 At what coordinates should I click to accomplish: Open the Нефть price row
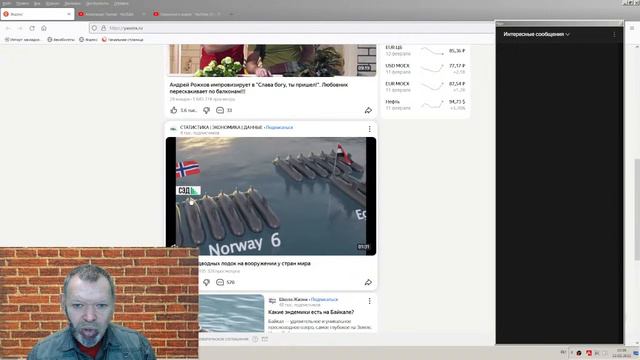point(425,104)
